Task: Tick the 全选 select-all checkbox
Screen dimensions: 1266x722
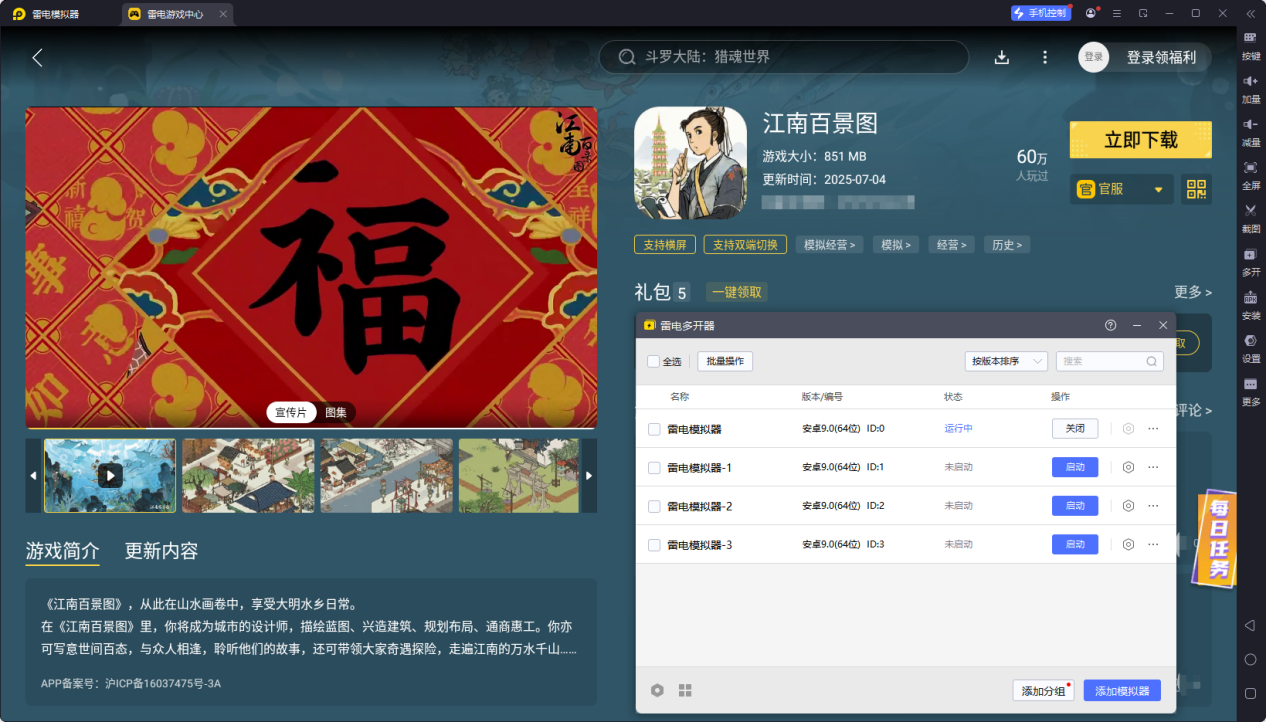Action: pyautogui.click(x=653, y=361)
